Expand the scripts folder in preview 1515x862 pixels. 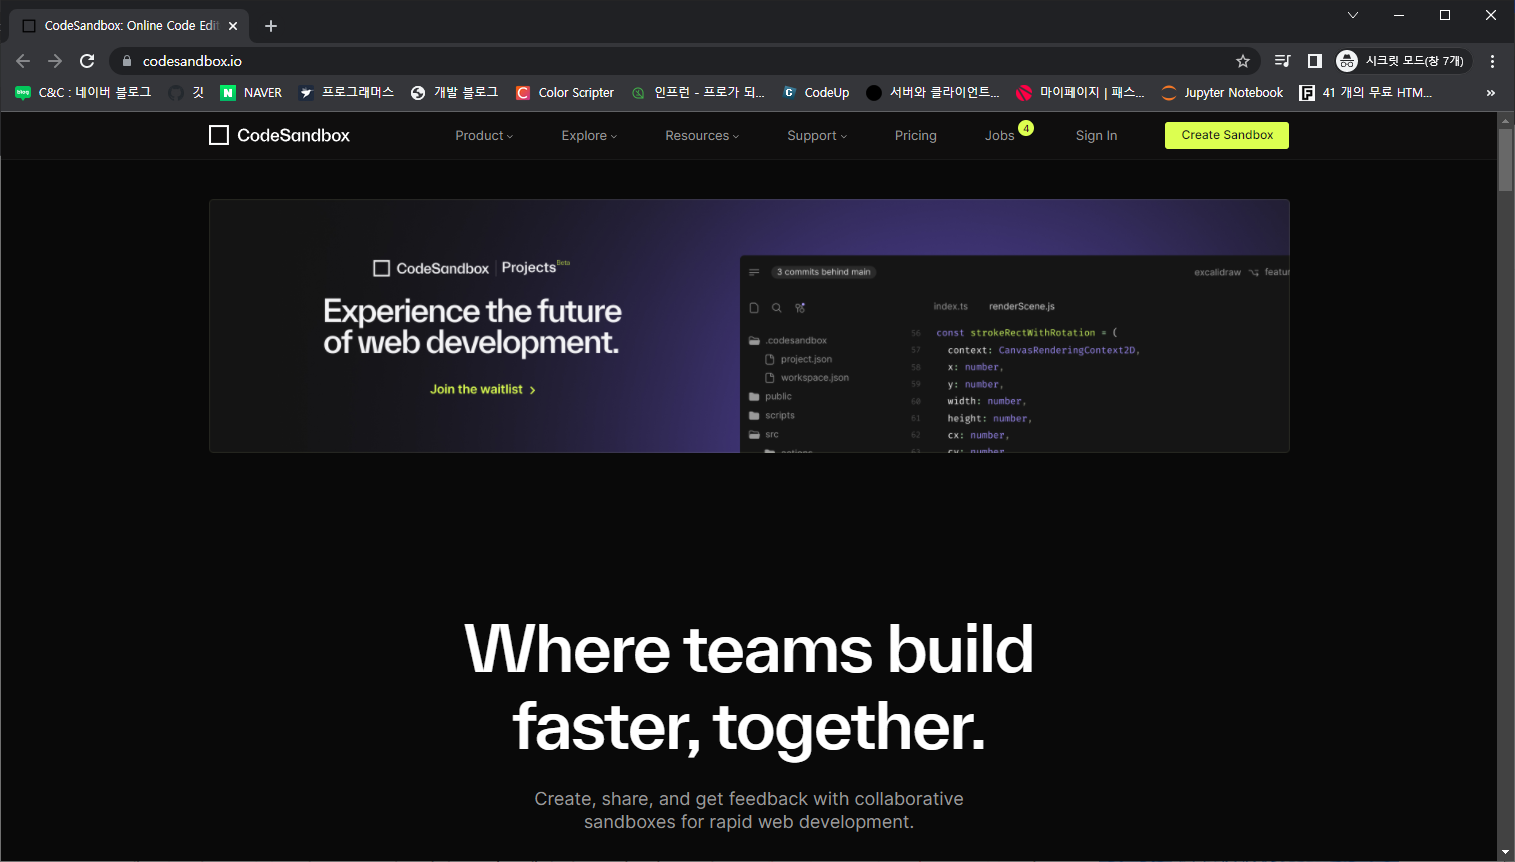click(x=772, y=415)
